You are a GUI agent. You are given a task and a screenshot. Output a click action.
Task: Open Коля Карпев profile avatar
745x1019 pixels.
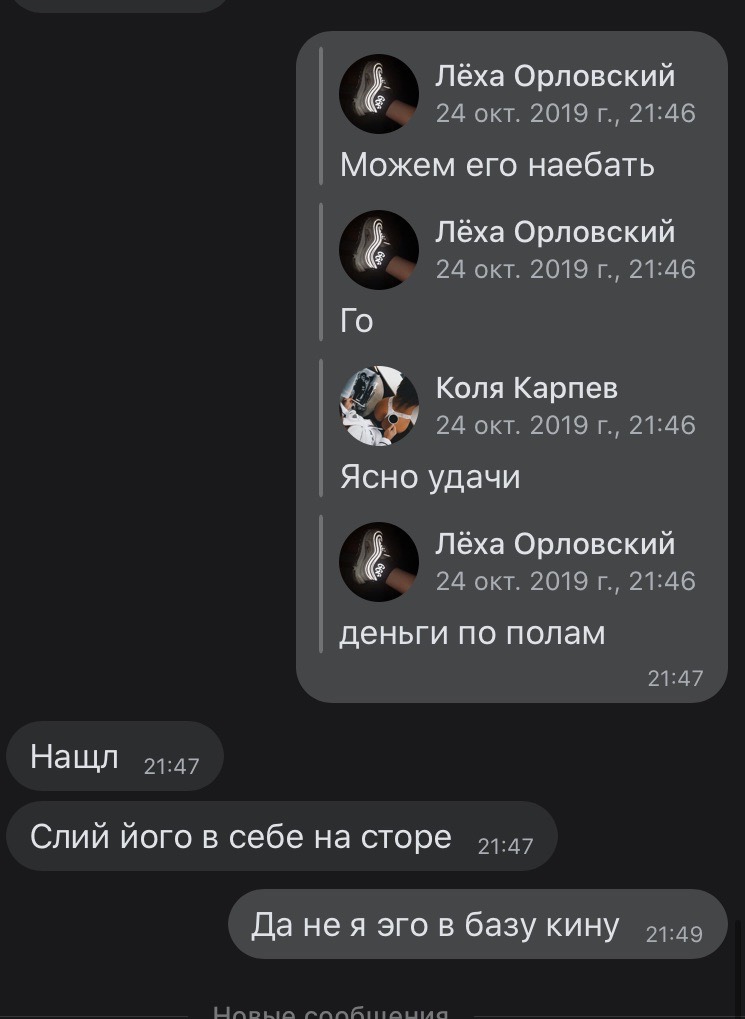379,406
